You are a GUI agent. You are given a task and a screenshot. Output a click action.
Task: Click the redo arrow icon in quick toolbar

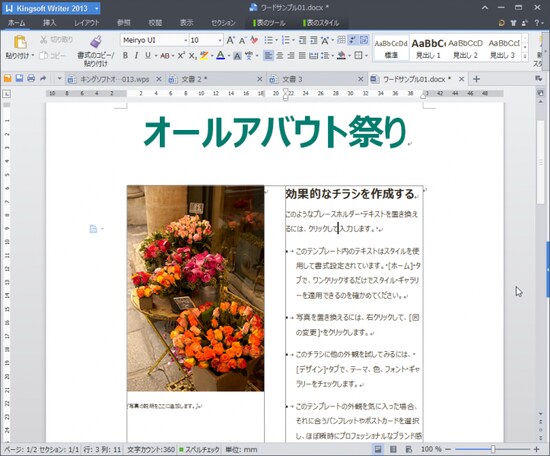tap(43, 78)
